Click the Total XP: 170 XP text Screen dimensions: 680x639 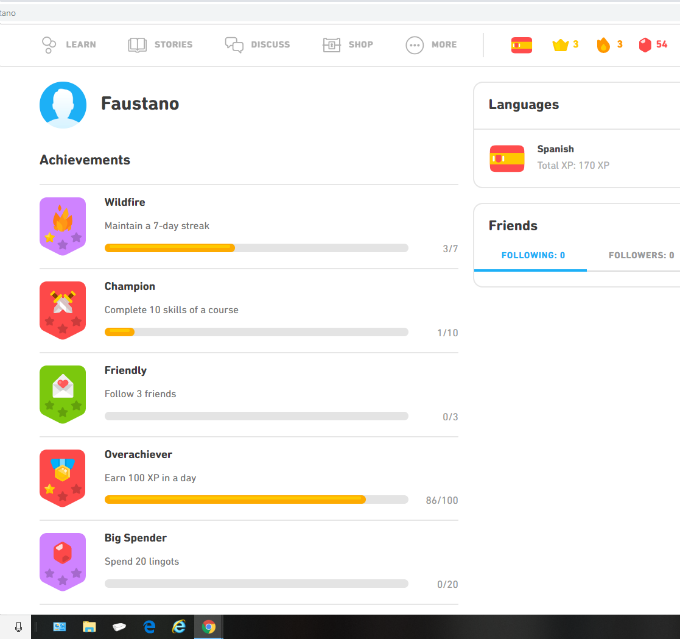click(573, 166)
